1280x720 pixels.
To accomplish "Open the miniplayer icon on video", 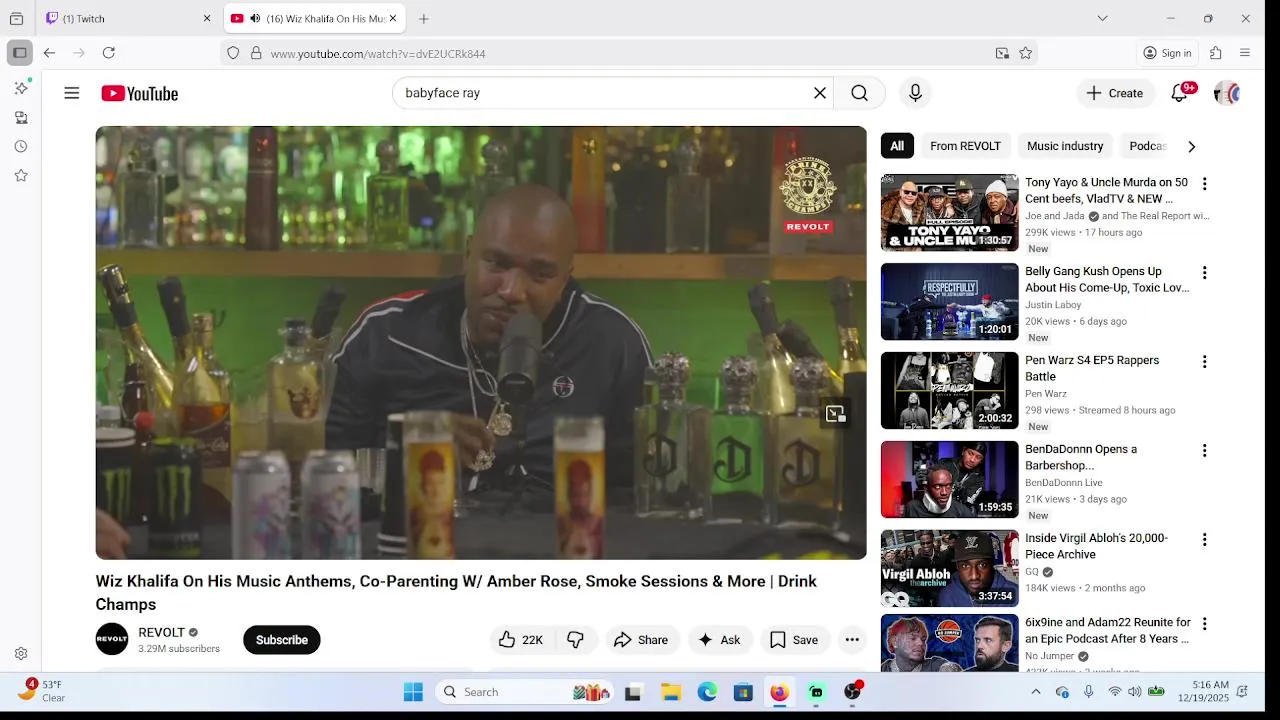I will pyautogui.click(x=835, y=414).
